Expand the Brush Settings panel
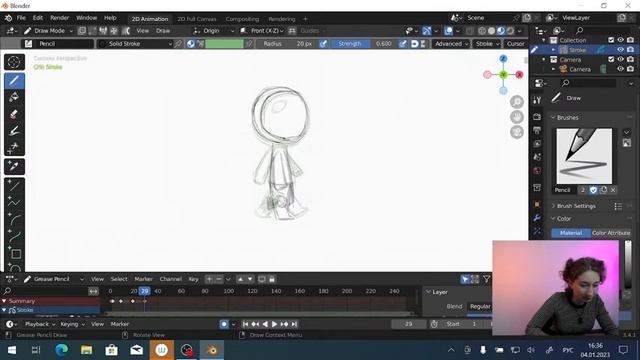Screen dimensions: 640x360 click(576, 206)
